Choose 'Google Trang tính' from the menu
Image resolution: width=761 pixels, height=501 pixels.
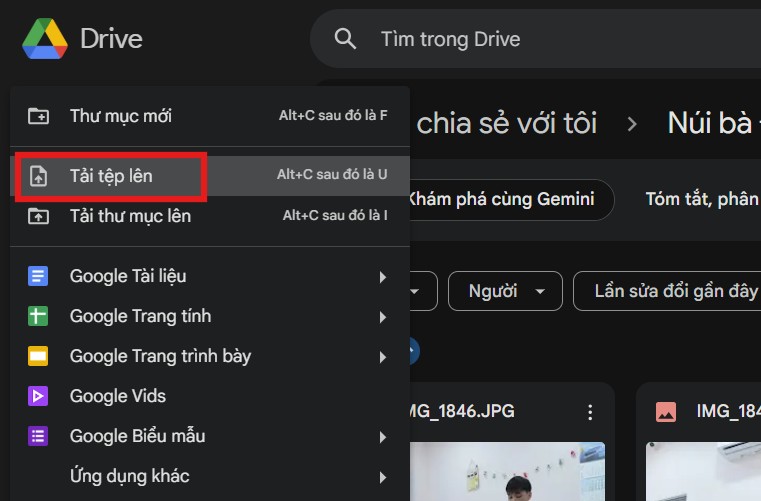point(210,316)
